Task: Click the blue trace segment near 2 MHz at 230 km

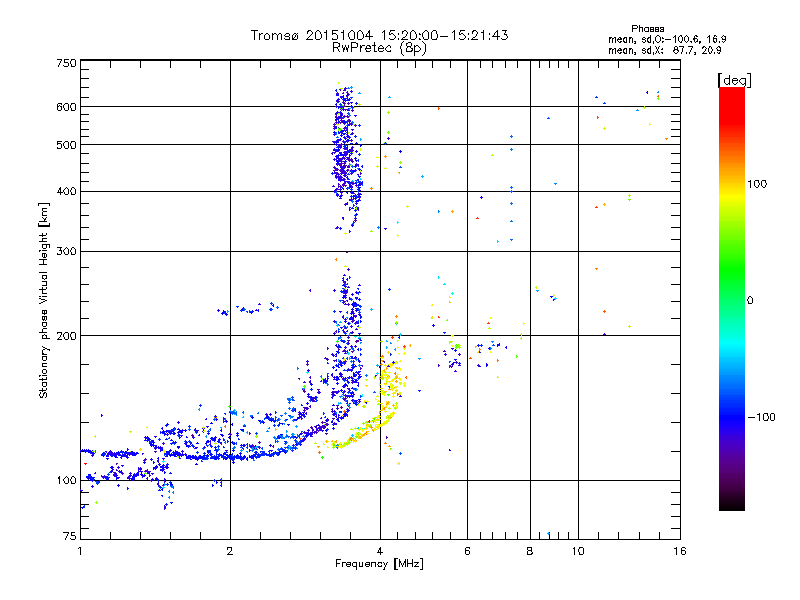Action: [248, 309]
